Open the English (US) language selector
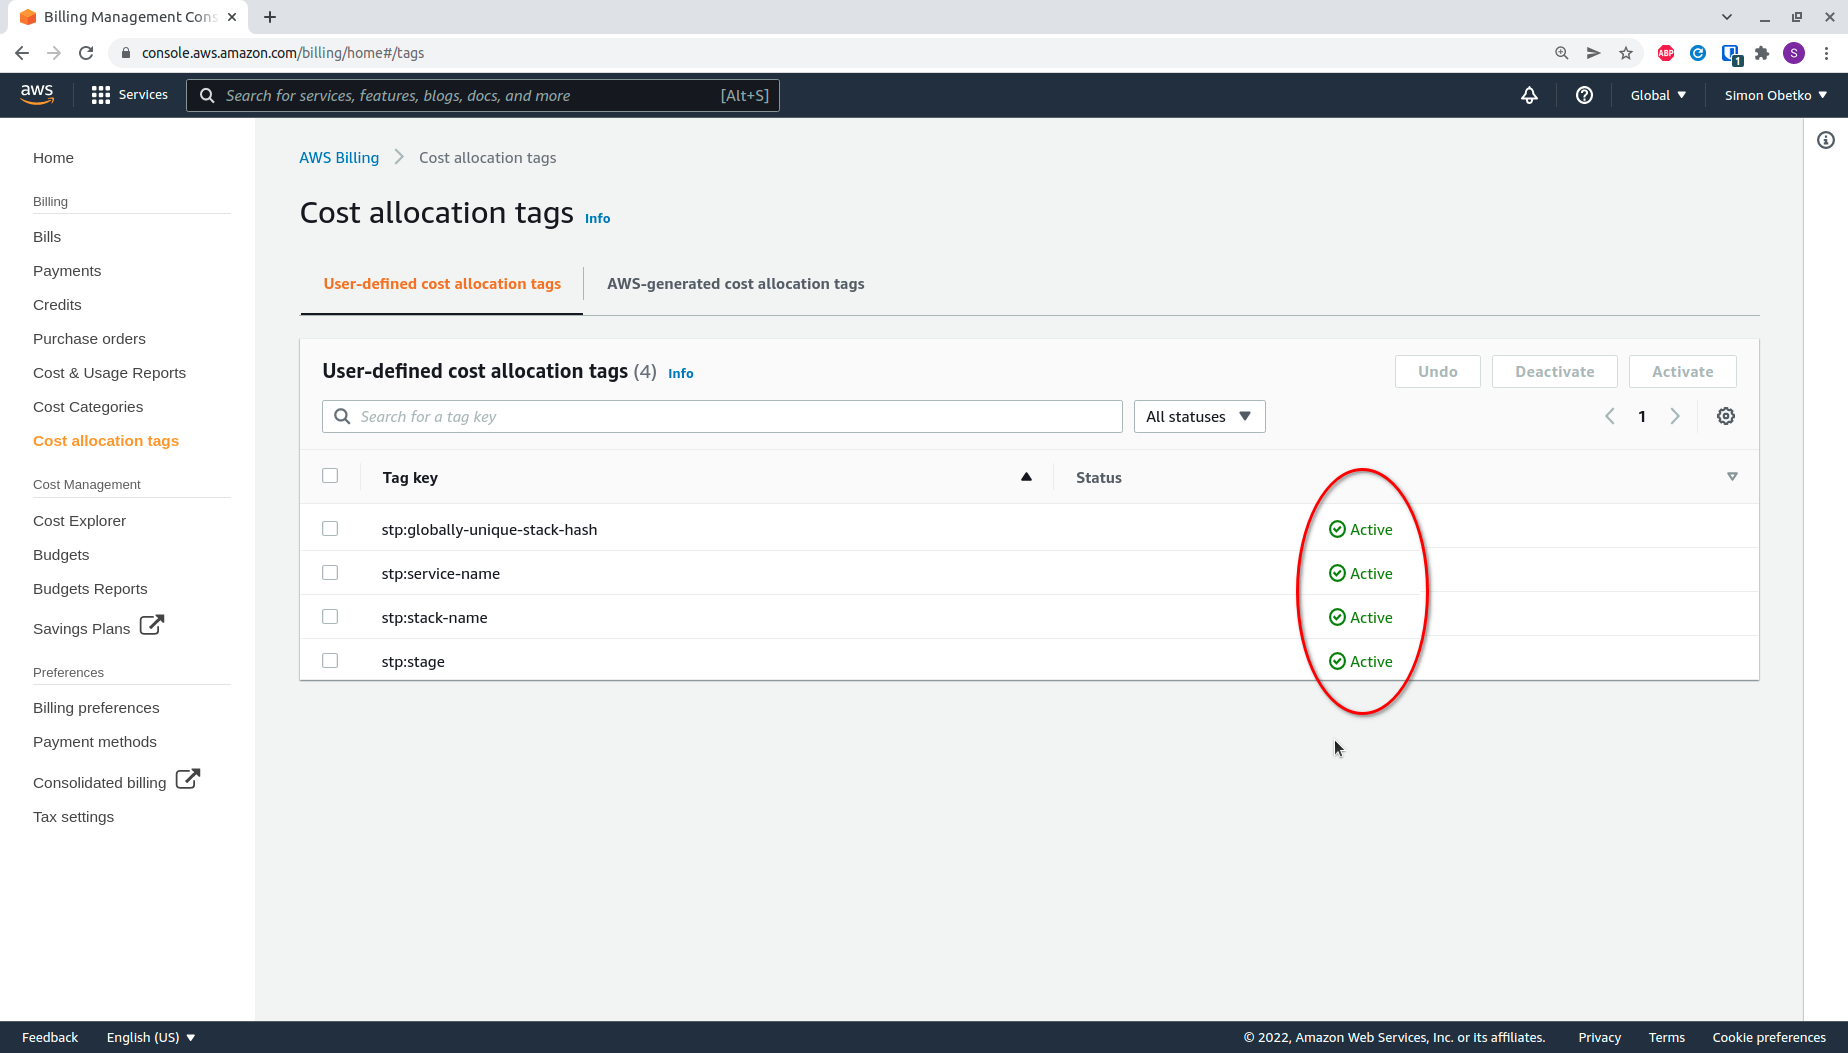This screenshot has width=1848, height=1053. tap(151, 1037)
